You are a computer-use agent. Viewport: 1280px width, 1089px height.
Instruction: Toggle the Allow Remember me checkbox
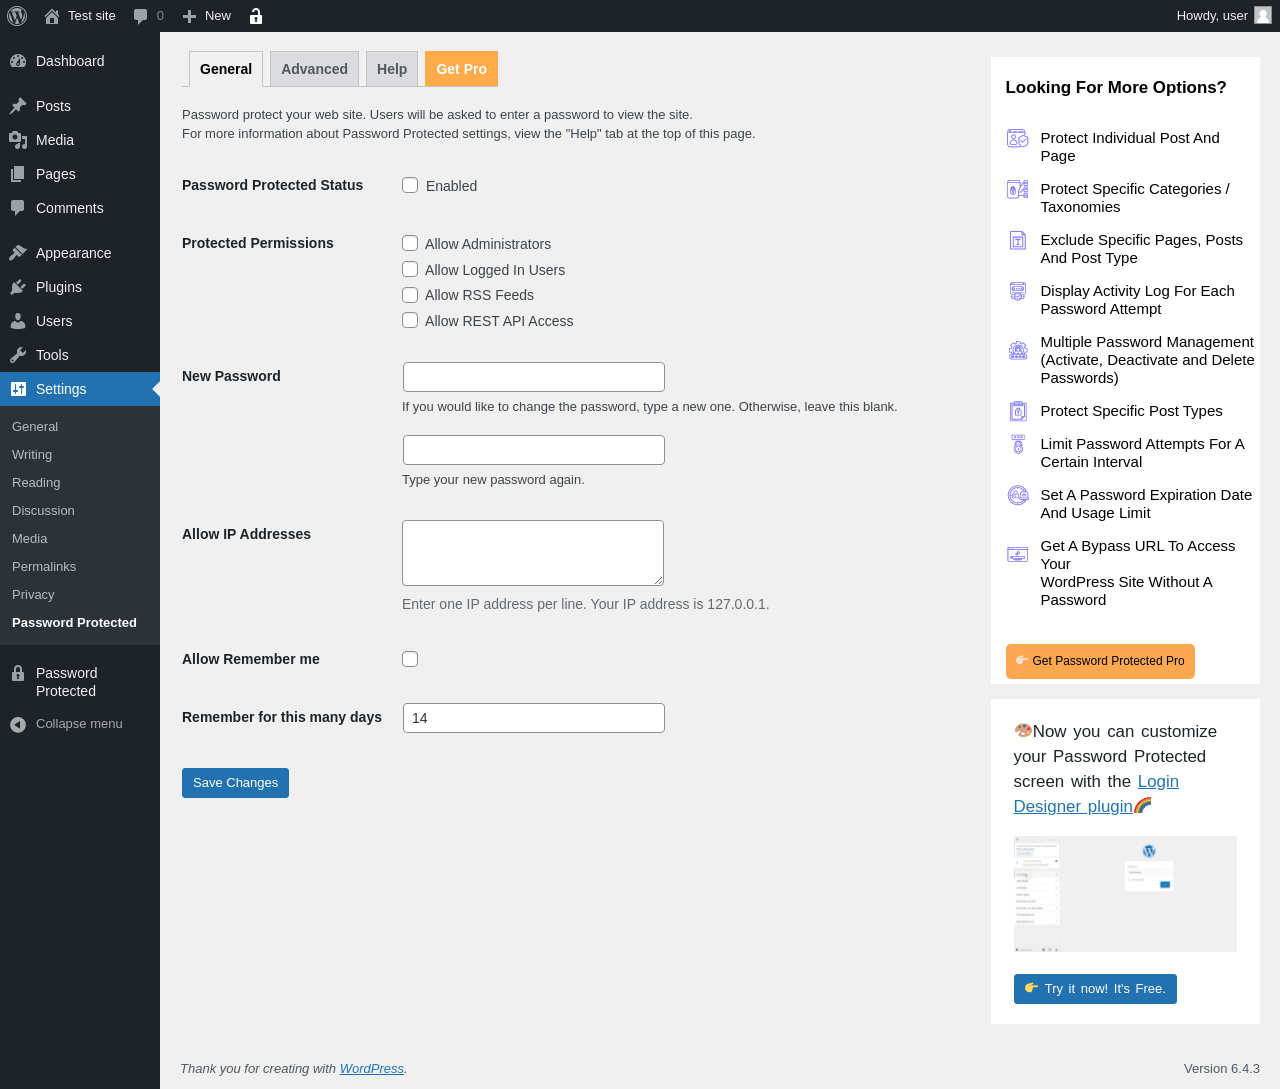[x=410, y=659]
